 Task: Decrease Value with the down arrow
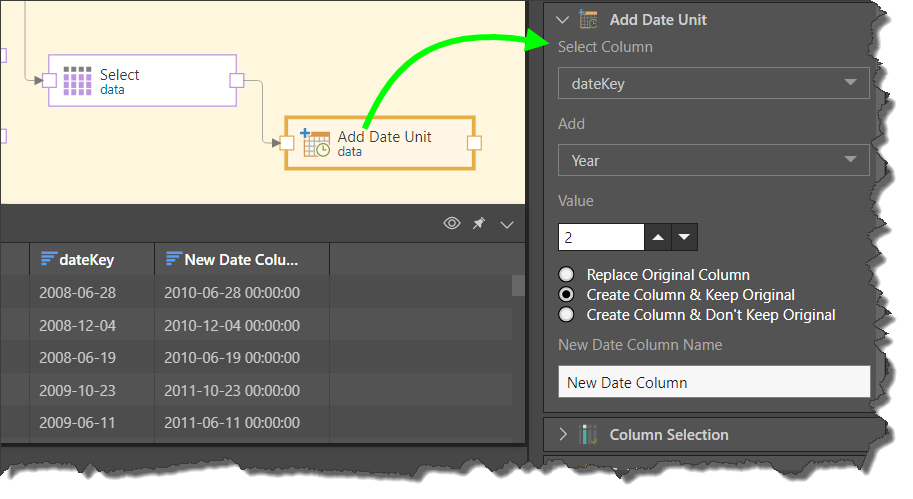coord(684,237)
